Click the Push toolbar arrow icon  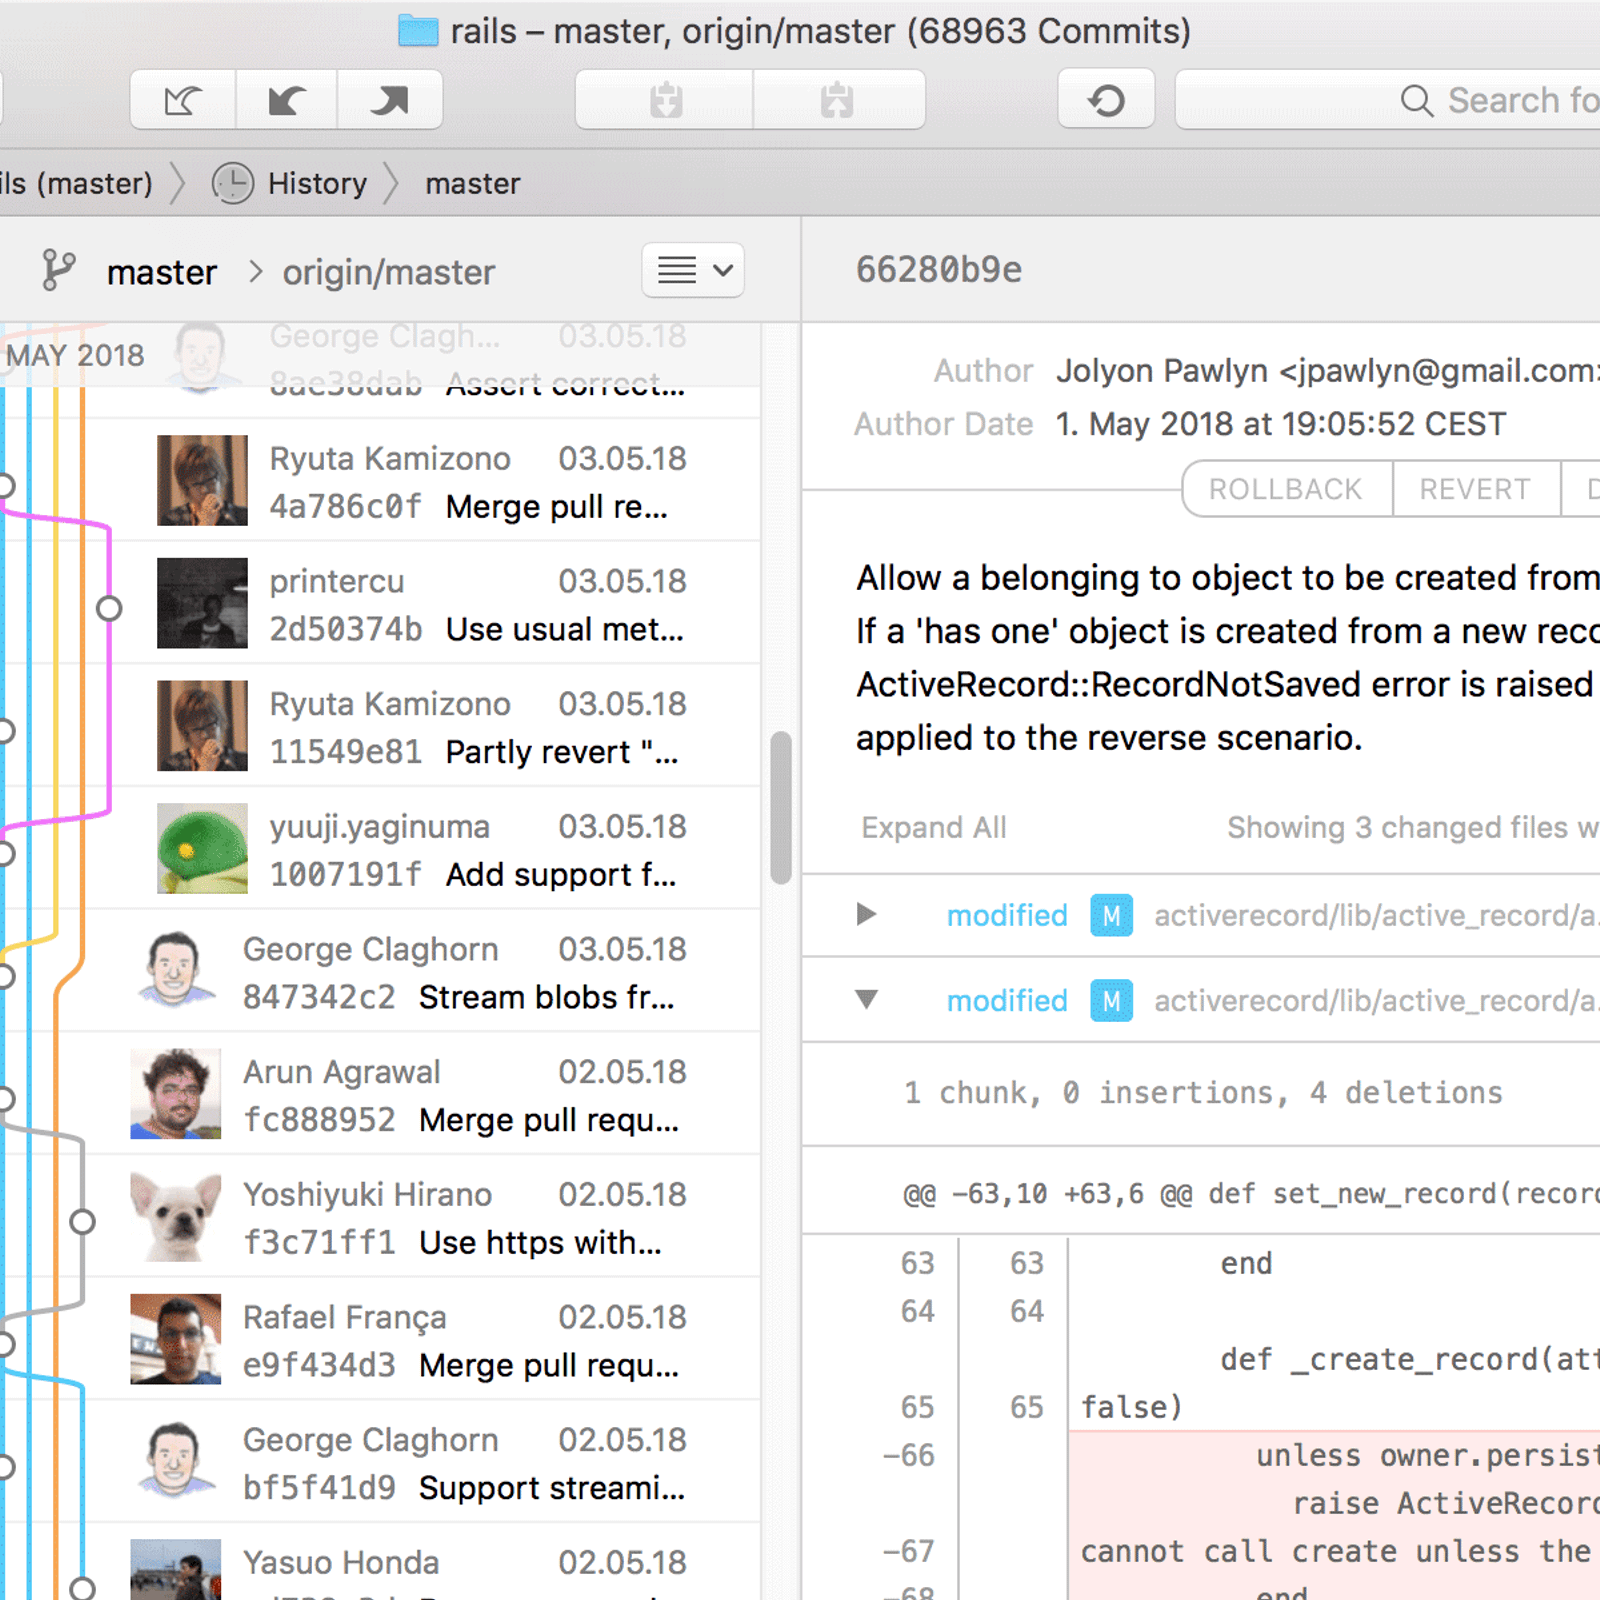point(390,100)
